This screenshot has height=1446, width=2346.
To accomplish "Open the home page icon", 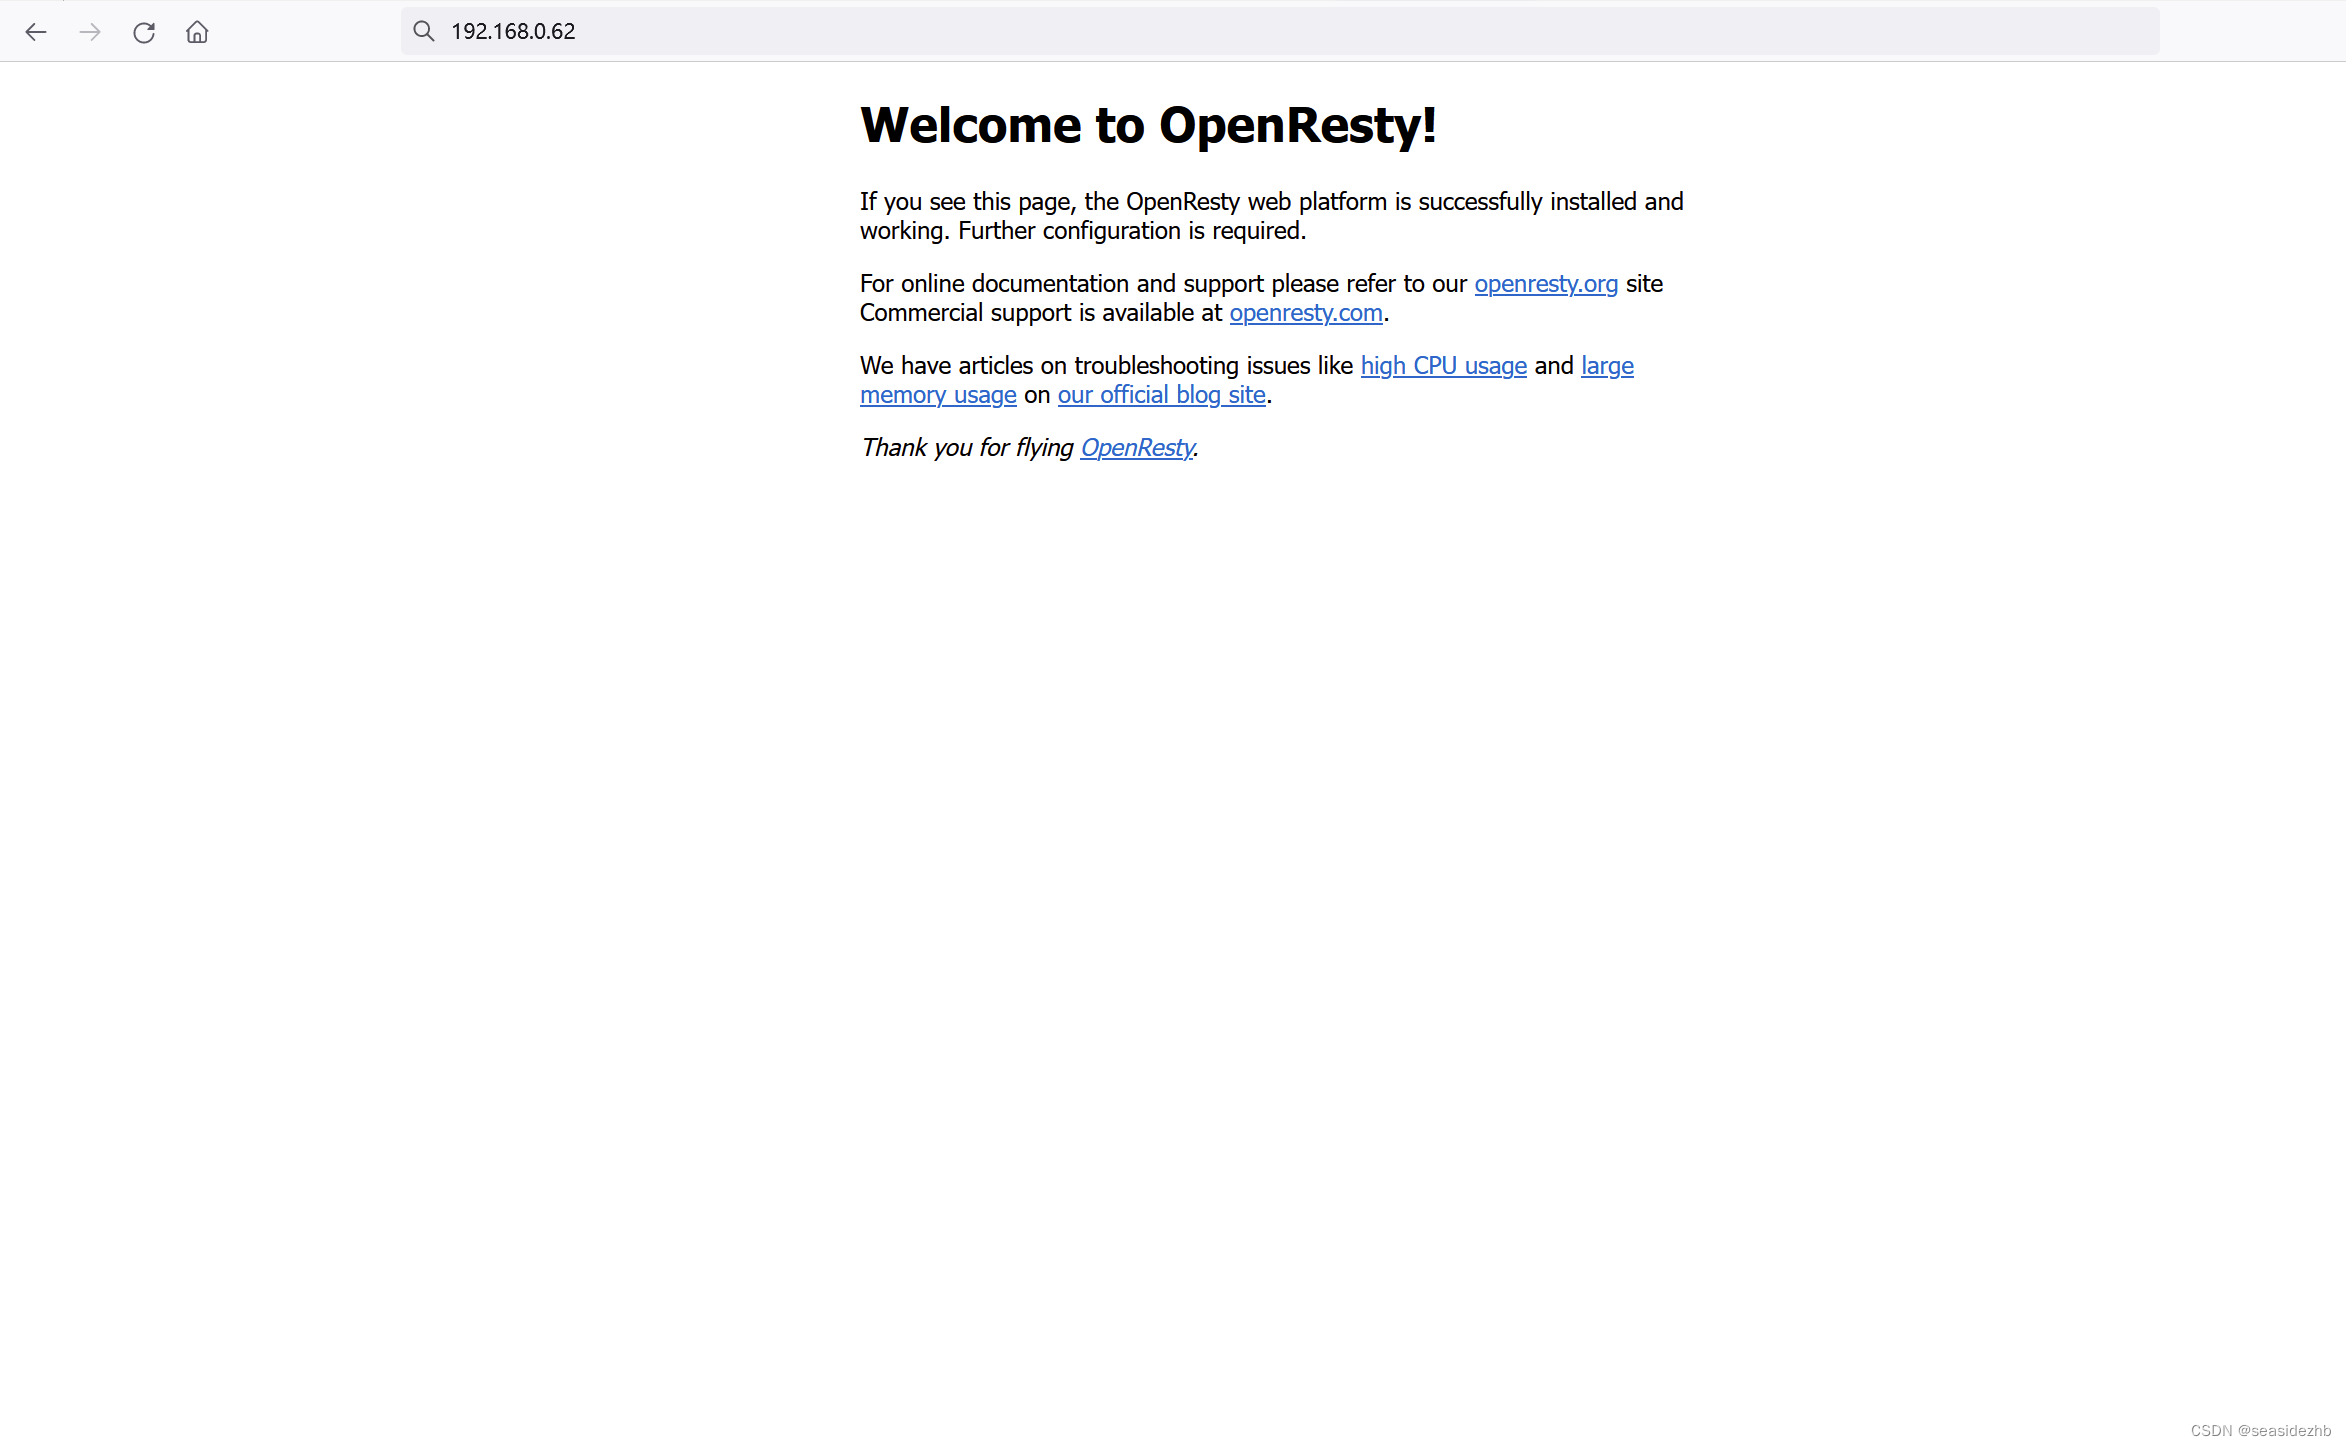I will [x=197, y=32].
